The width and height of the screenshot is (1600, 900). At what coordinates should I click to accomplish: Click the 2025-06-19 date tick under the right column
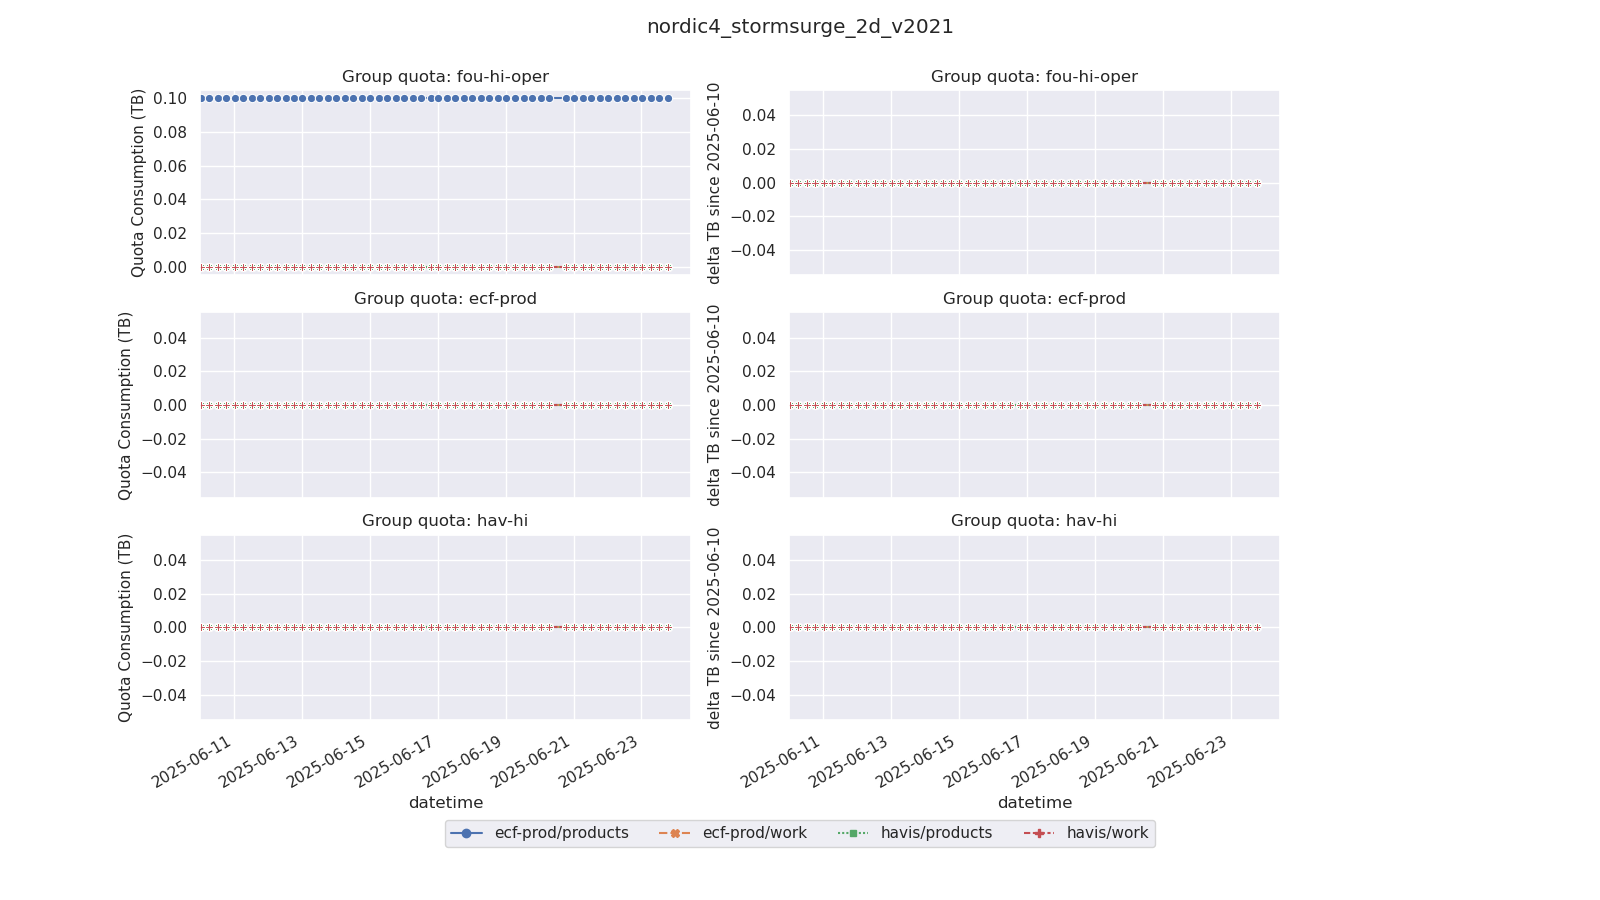point(1053,762)
